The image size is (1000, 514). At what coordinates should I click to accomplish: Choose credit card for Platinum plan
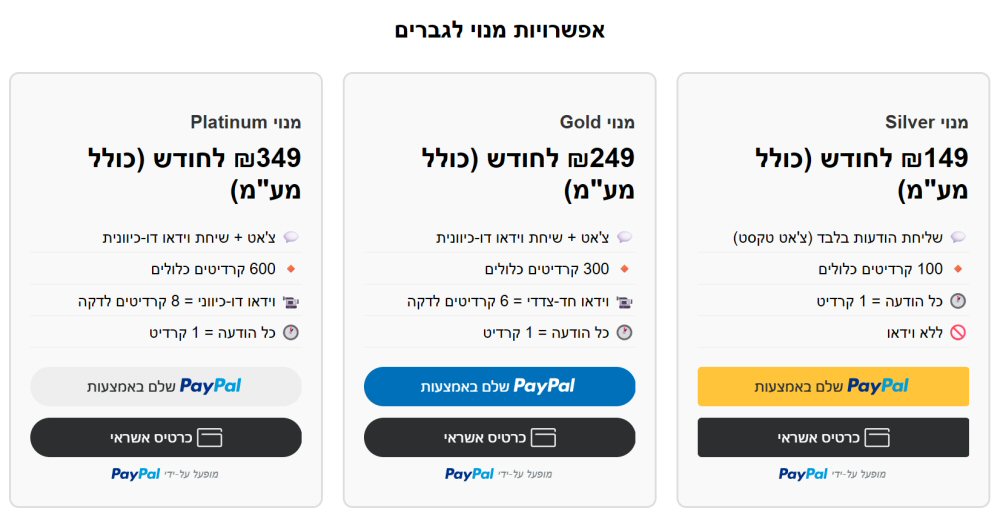tap(166, 438)
